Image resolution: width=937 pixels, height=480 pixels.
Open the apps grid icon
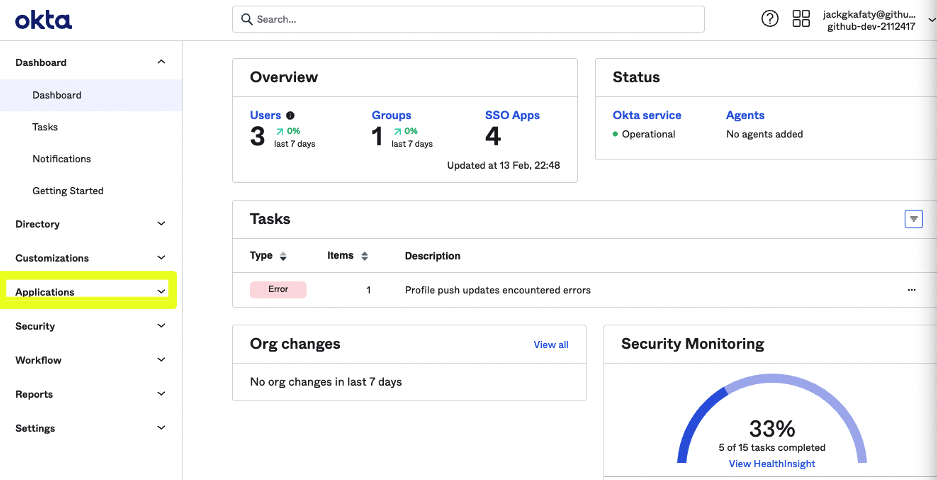[801, 19]
